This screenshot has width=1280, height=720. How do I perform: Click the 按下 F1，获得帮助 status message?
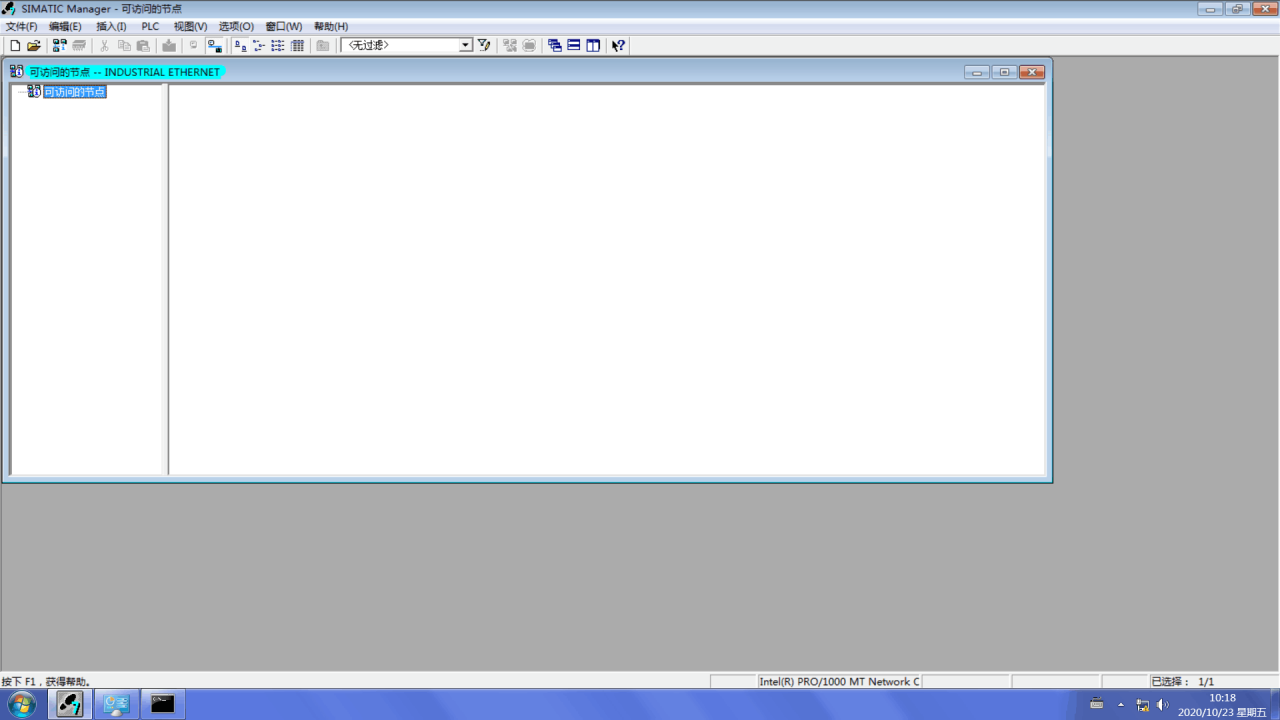(47, 681)
